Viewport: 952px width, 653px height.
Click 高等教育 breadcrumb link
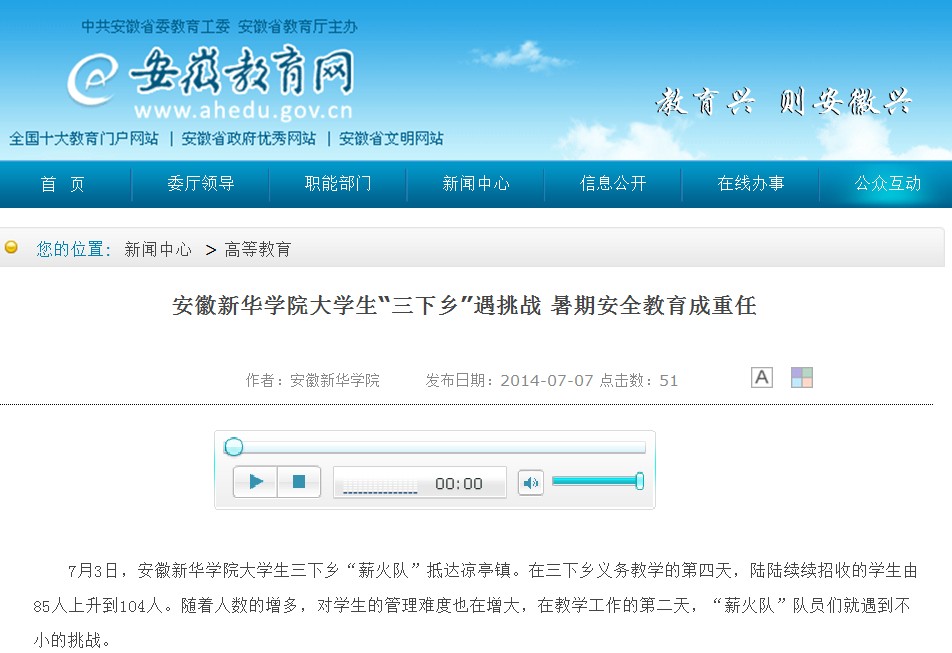tap(258, 250)
